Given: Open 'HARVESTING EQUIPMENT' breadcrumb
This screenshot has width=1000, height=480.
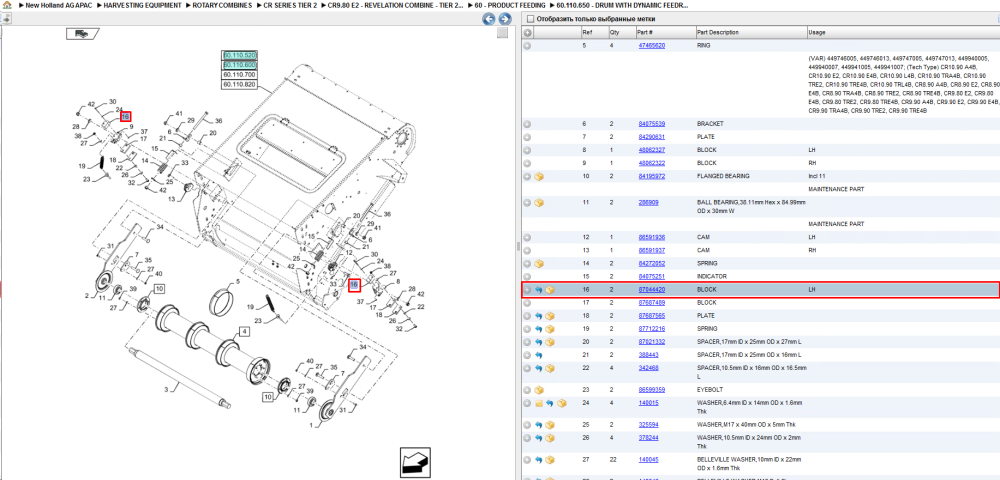Looking at the screenshot, I should tap(143, 4).
